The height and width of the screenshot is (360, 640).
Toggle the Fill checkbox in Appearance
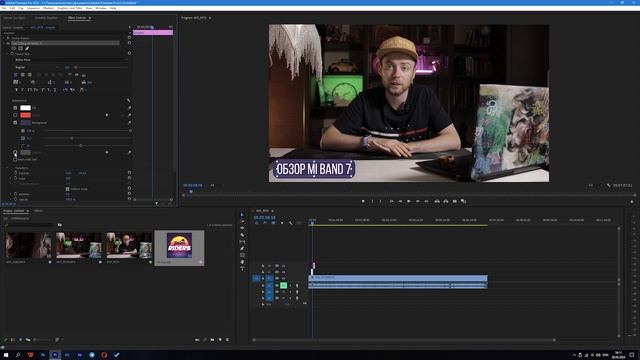15,108
